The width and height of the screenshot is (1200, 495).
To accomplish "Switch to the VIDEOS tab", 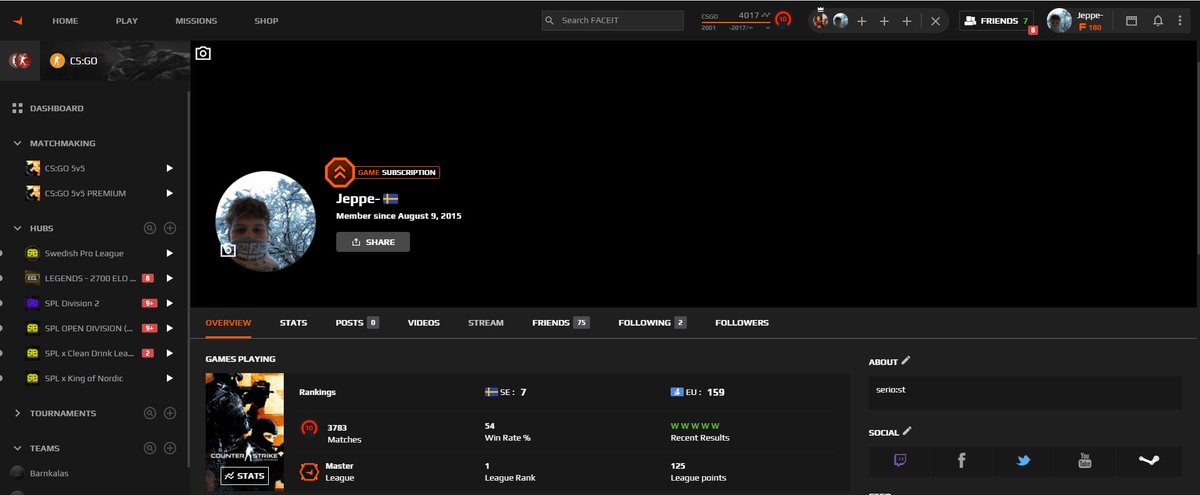I will [x=424, y=323].
